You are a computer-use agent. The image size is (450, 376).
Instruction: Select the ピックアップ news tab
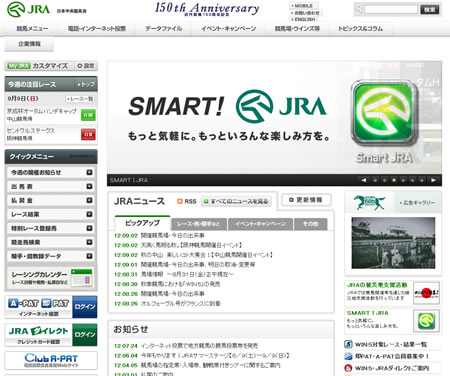coord(142,223)
